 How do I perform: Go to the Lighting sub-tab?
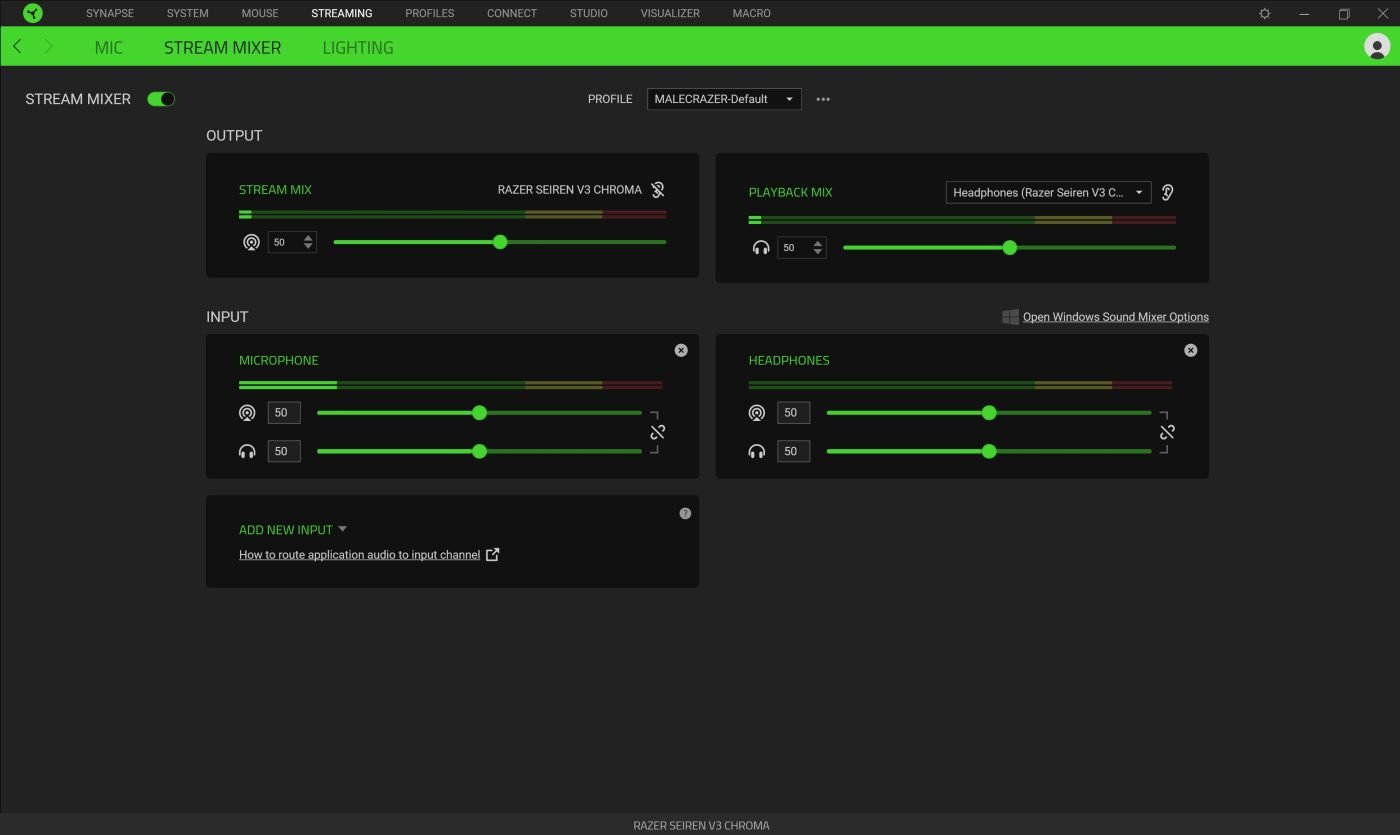358,47
